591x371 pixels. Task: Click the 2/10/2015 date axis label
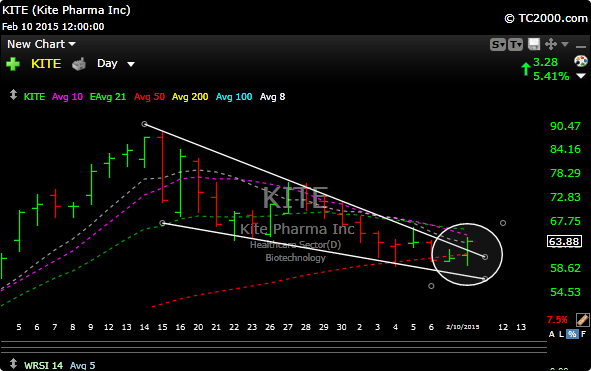coord(462,327)
